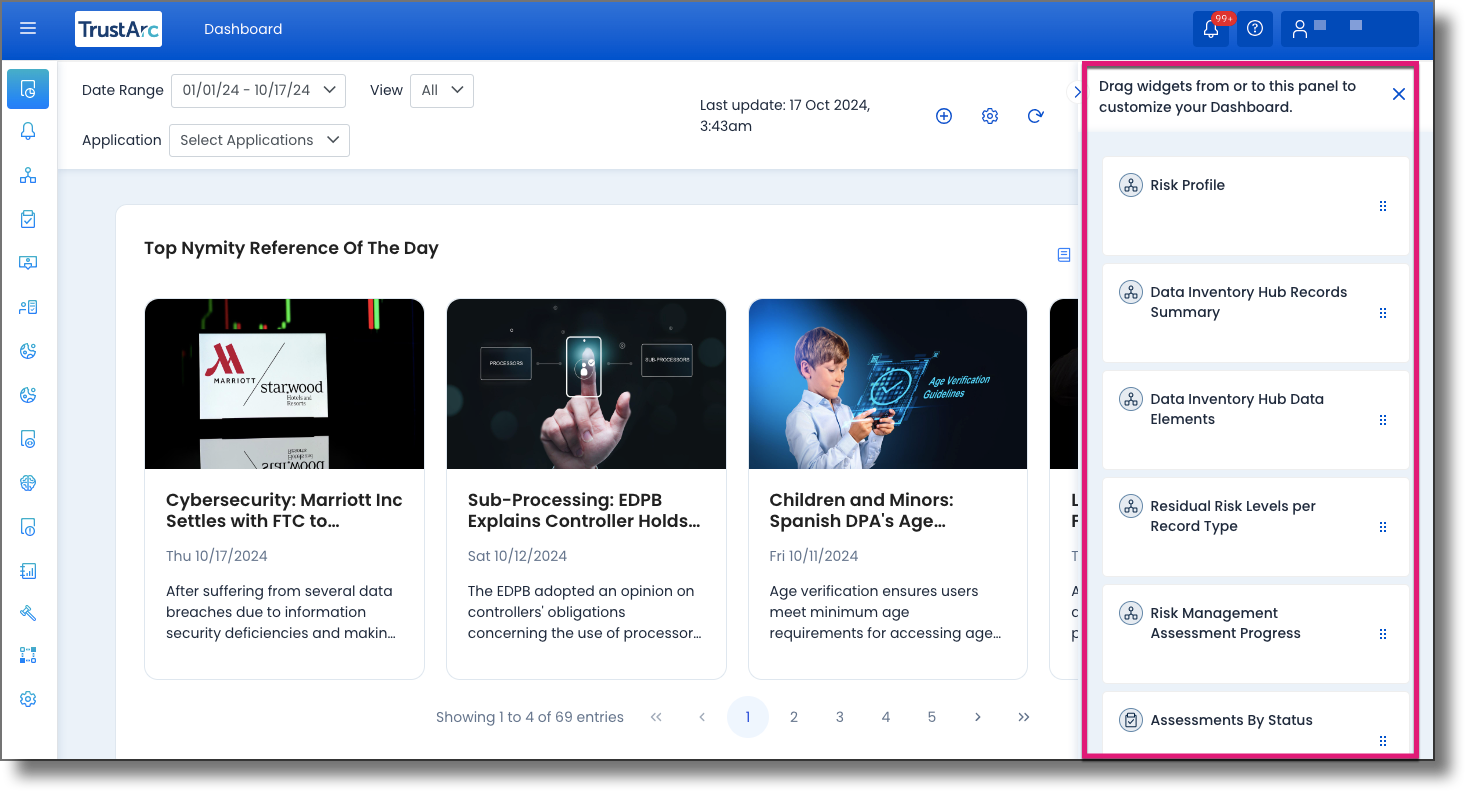Viewport: 1466px width, 792px height.
Task: Open Cybersecurity: Marriott Inc Settles article title
Action: point(284,510)
